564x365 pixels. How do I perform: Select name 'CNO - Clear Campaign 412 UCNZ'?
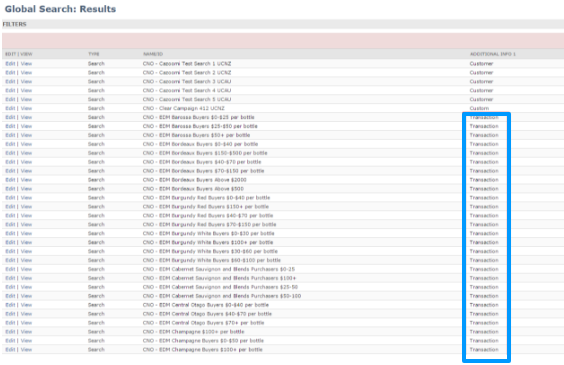click(x=184, y=108)
